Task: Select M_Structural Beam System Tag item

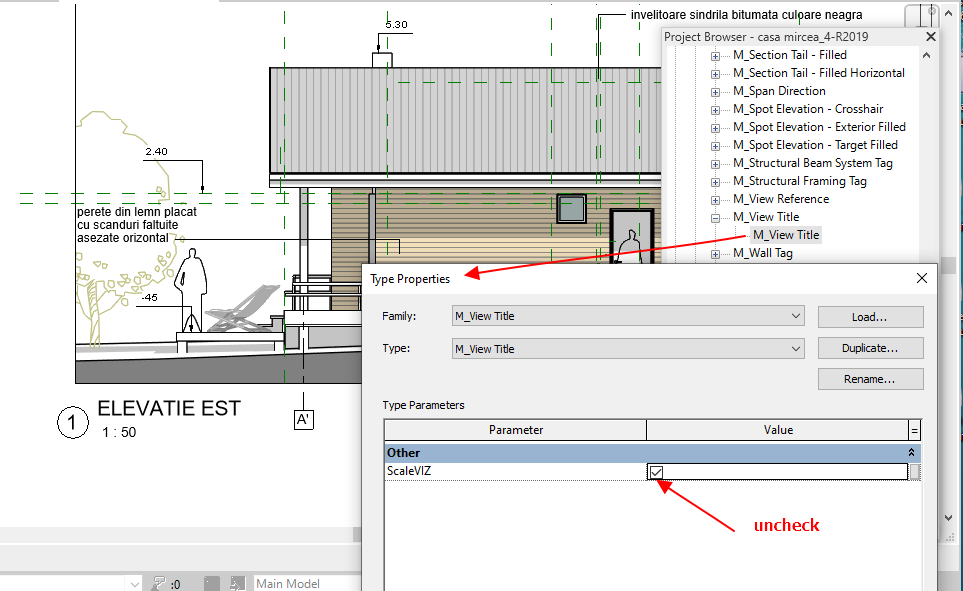Action: click(813, 163)
